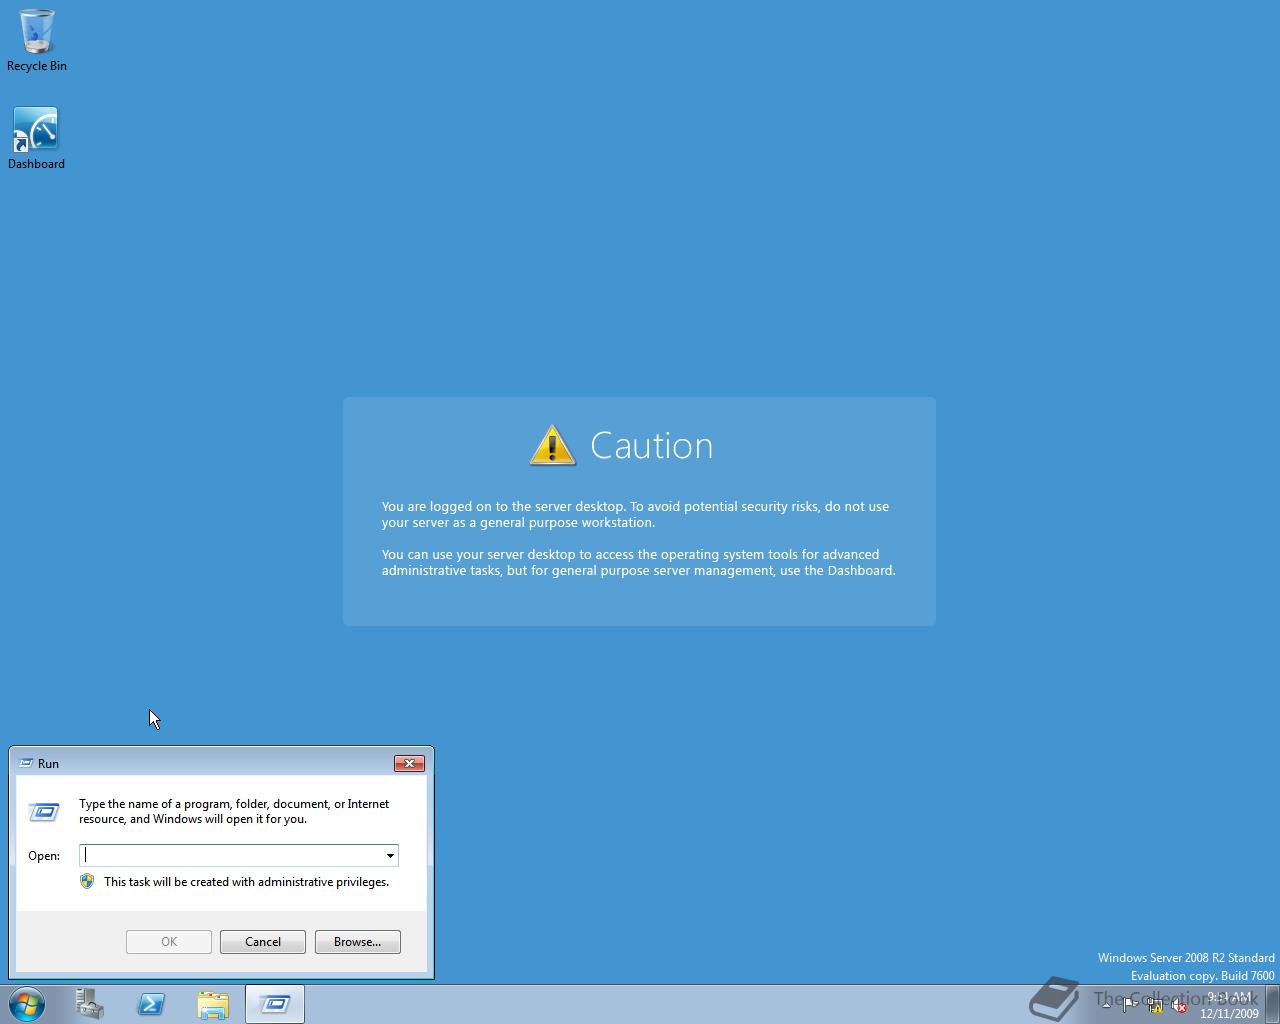This screenshot has height=1024, width=1280.
Task: Open the Action Center flag icon
Action: [x=1130, y=1006]
